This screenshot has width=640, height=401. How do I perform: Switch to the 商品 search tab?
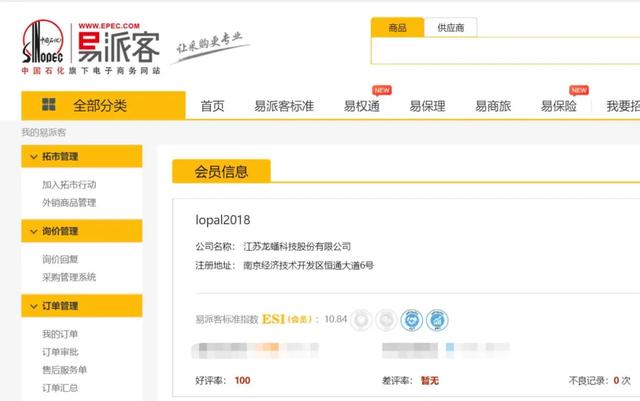(x=397, y=27)
